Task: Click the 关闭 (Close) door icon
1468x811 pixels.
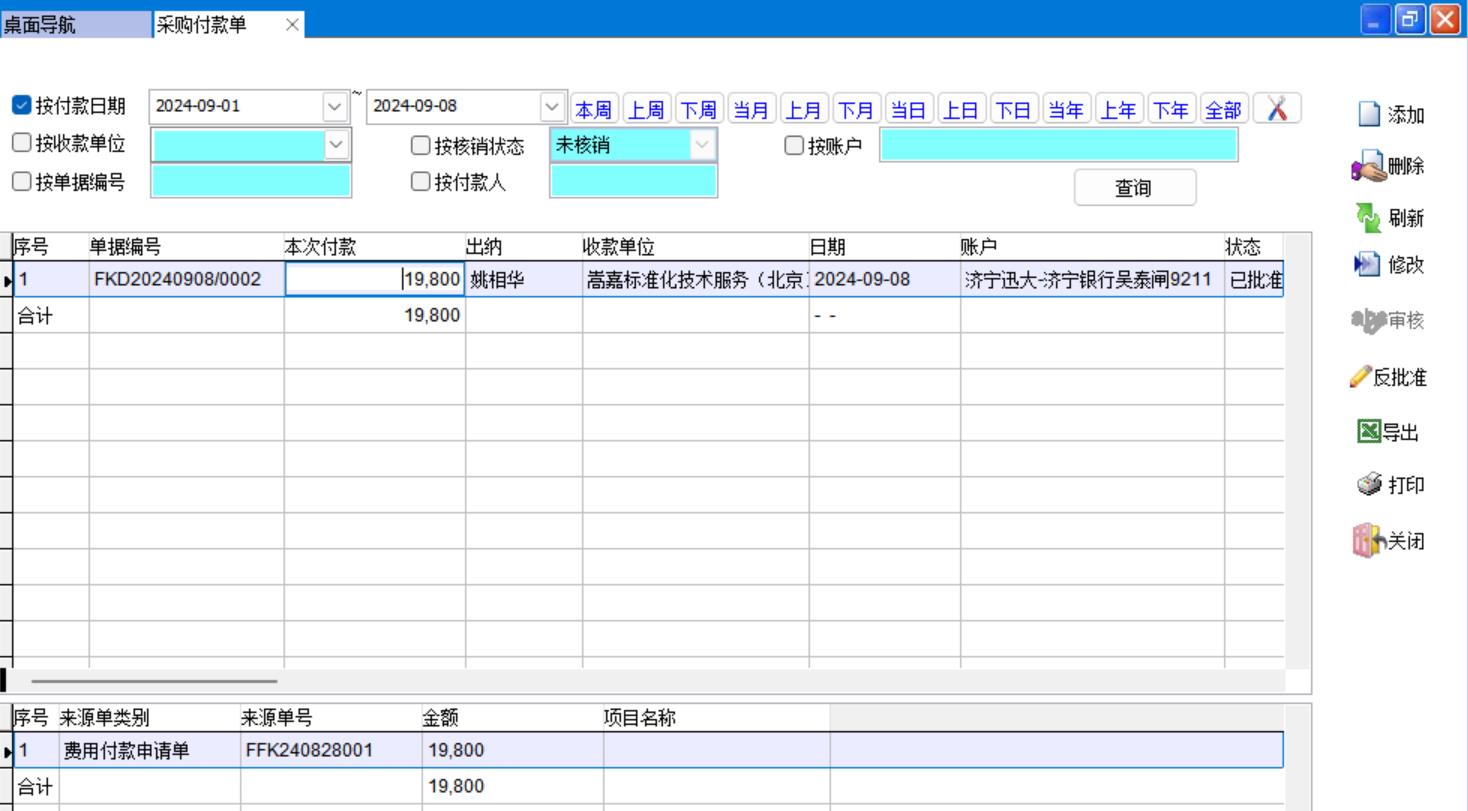Action: pos(1367,541)
